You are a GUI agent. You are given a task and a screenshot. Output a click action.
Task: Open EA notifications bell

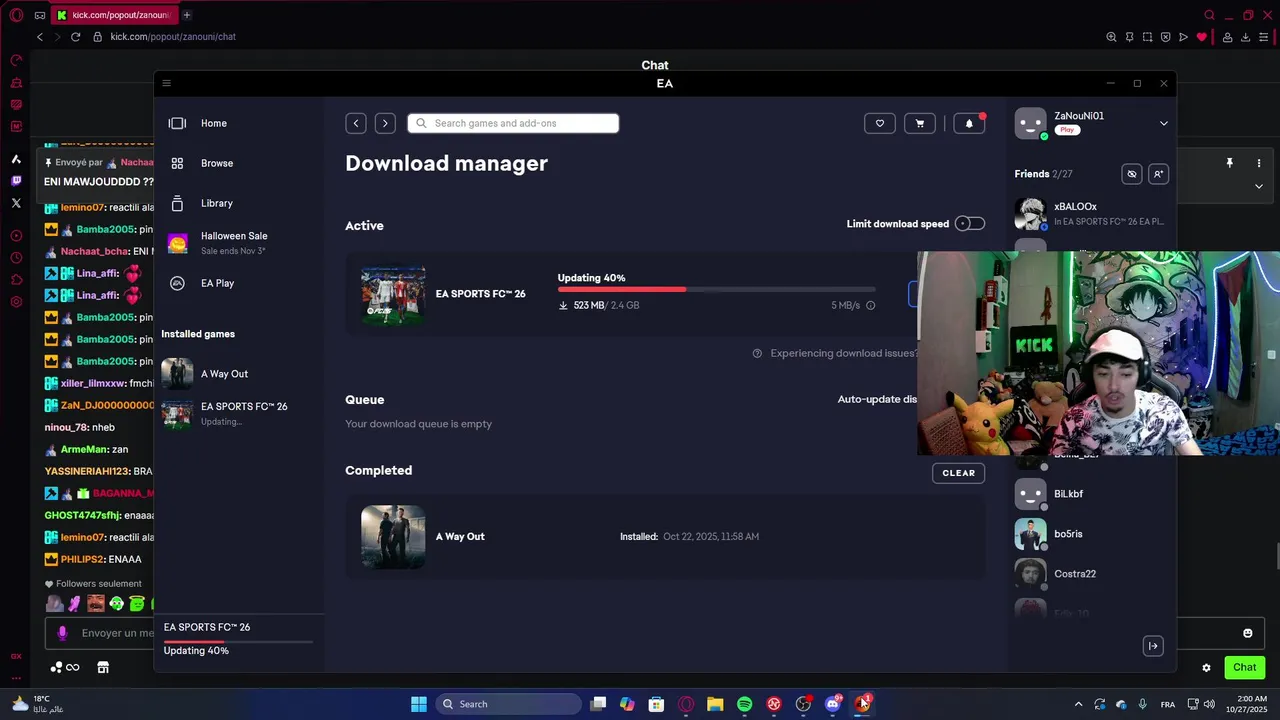pos(969,123)
